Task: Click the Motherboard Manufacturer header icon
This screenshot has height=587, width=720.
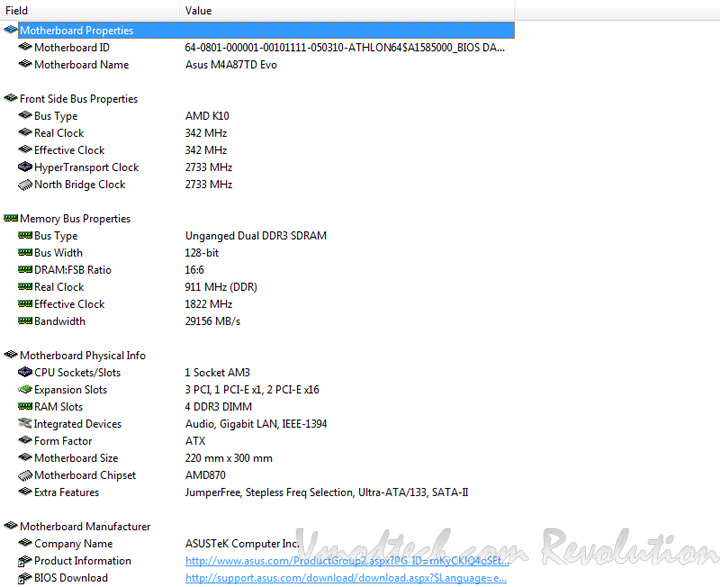Action: pyautogui.click(x=11, y=525)
